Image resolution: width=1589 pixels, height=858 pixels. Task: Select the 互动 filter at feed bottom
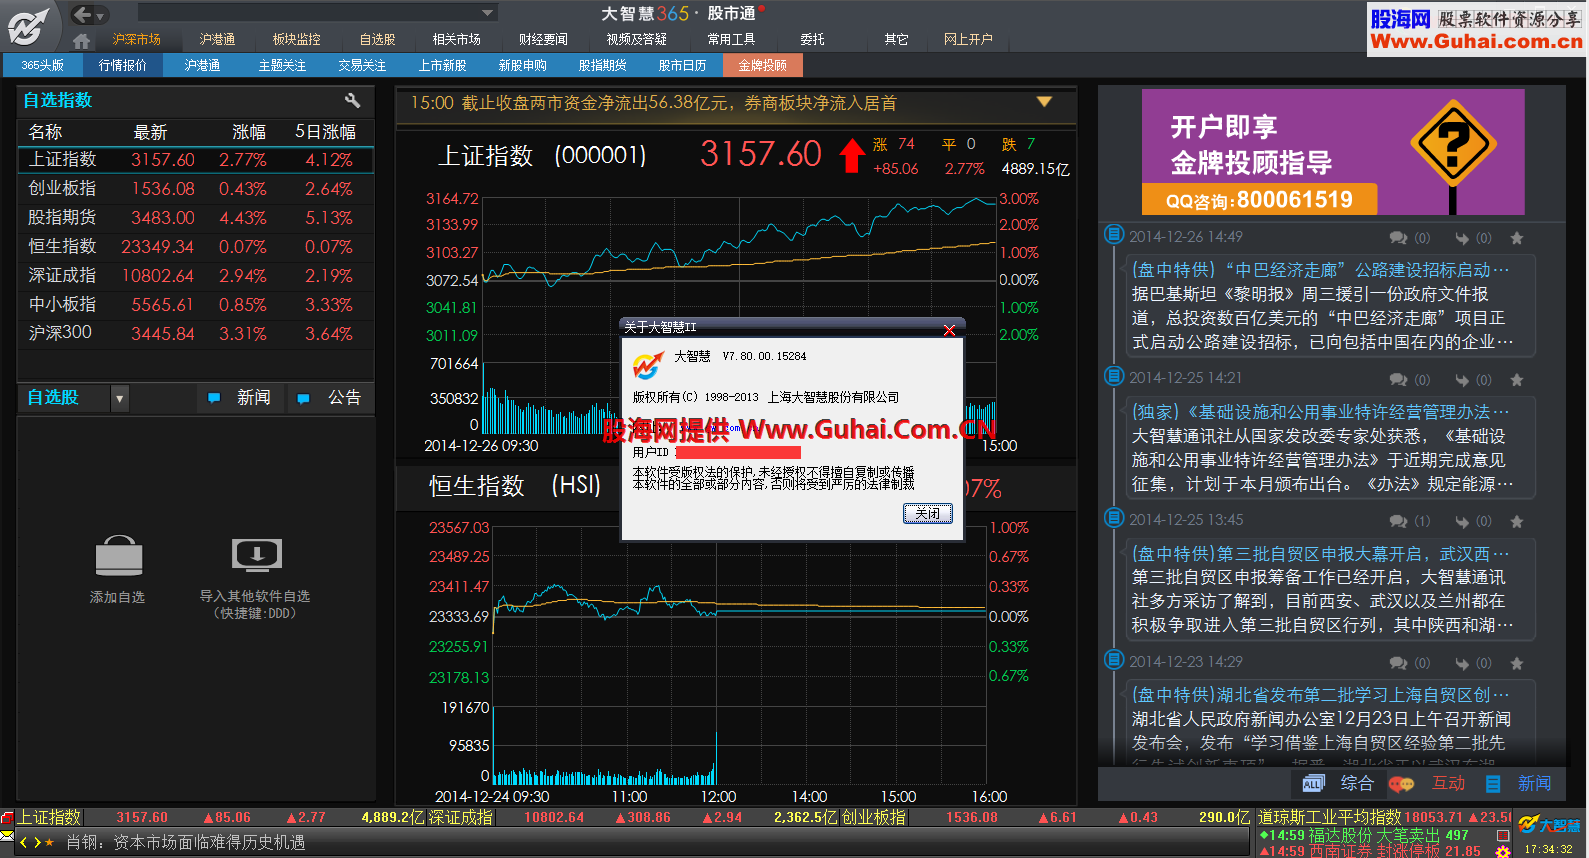(1427, 783)
